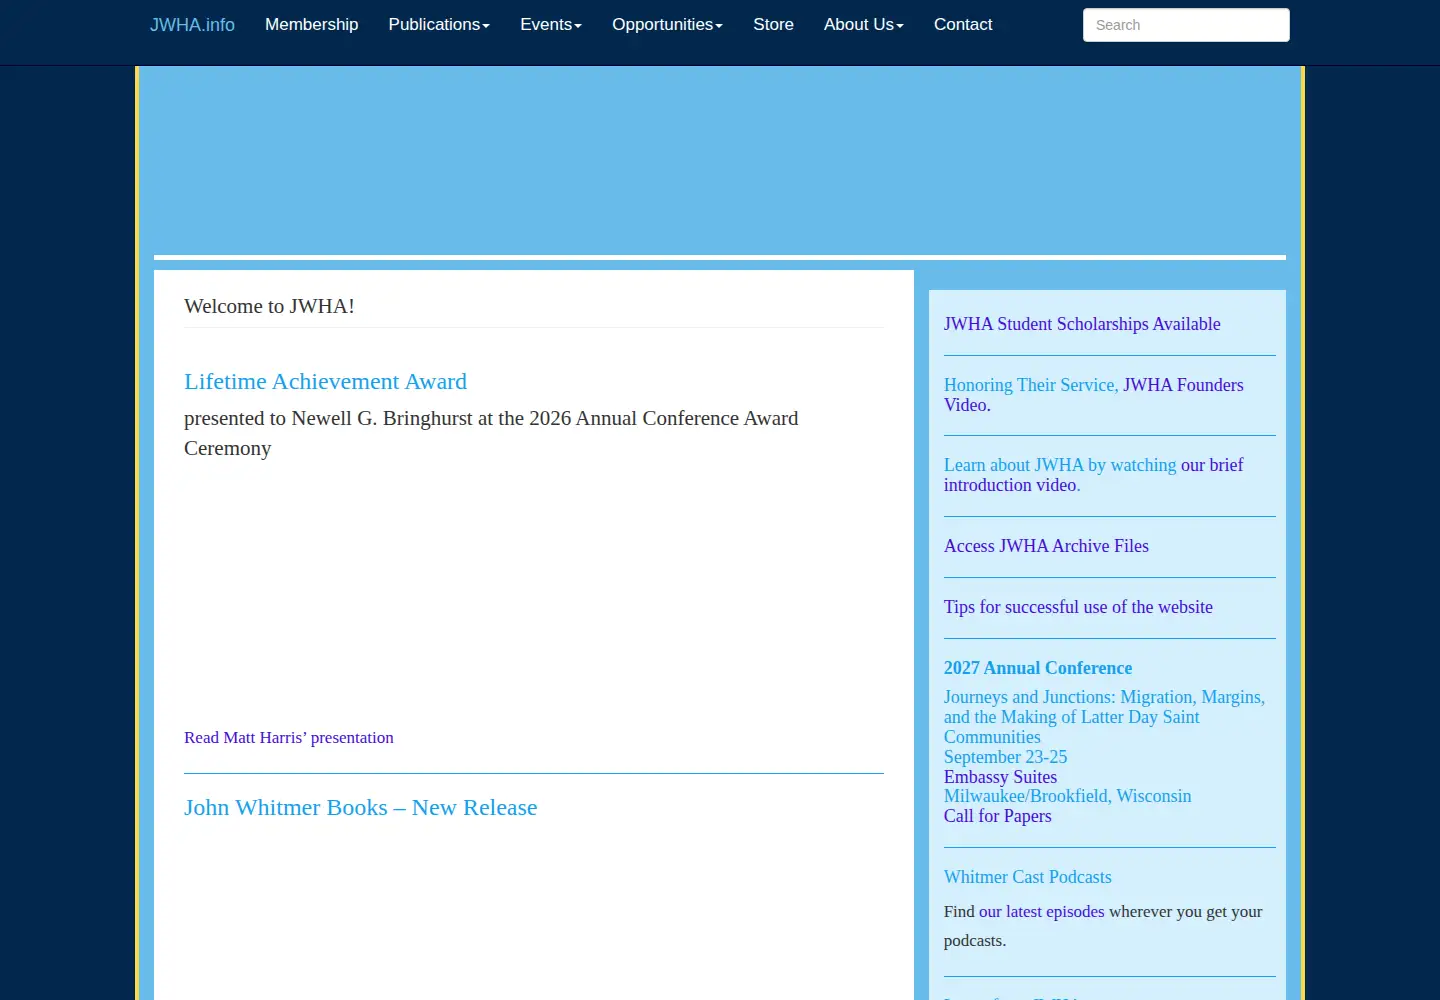
Task: Open the Store menu item
Action: coord(773,25)
